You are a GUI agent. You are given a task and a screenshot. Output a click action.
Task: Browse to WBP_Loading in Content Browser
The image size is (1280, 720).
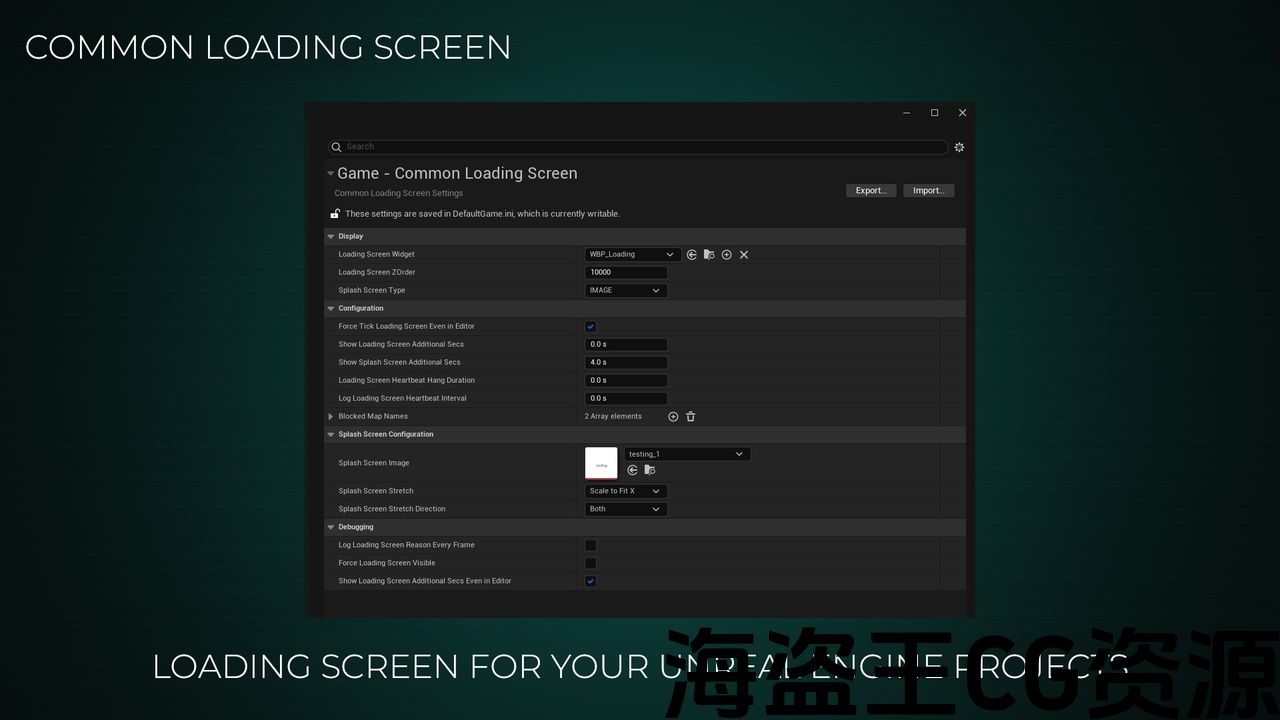click(709, 255)
